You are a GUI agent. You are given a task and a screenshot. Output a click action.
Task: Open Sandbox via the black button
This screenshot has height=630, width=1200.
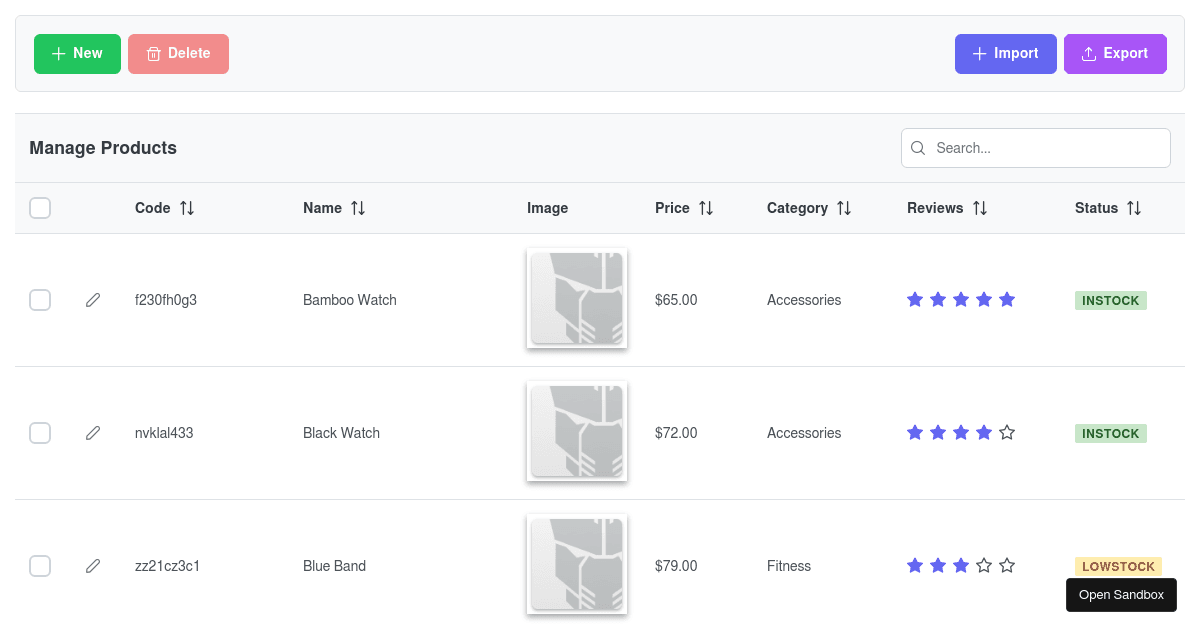click(1121, 595)
